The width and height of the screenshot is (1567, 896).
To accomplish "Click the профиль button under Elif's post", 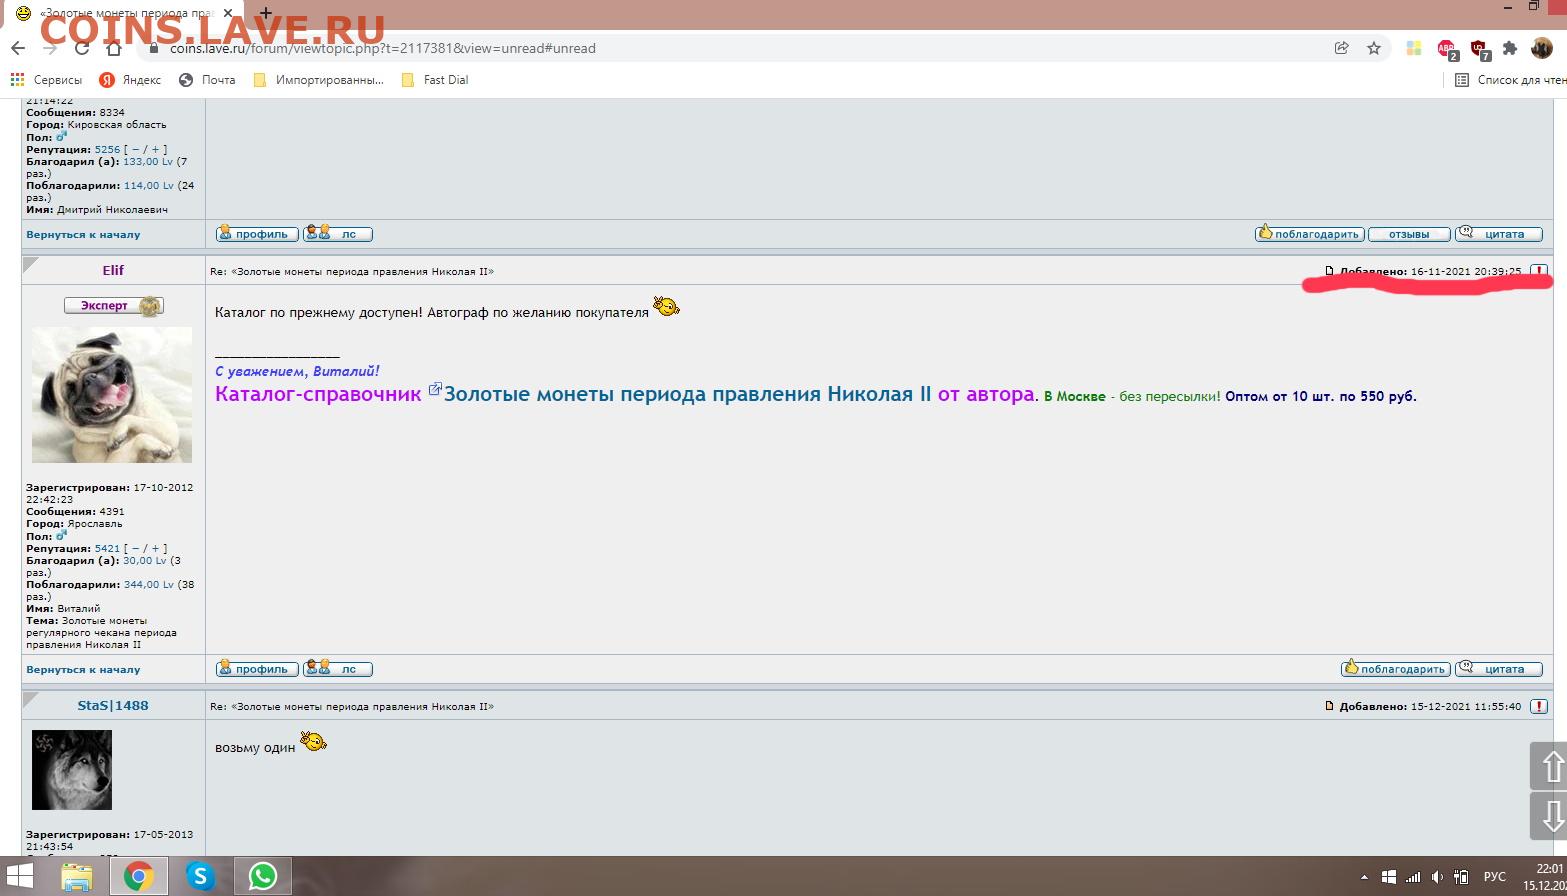I will click(257, 669).
